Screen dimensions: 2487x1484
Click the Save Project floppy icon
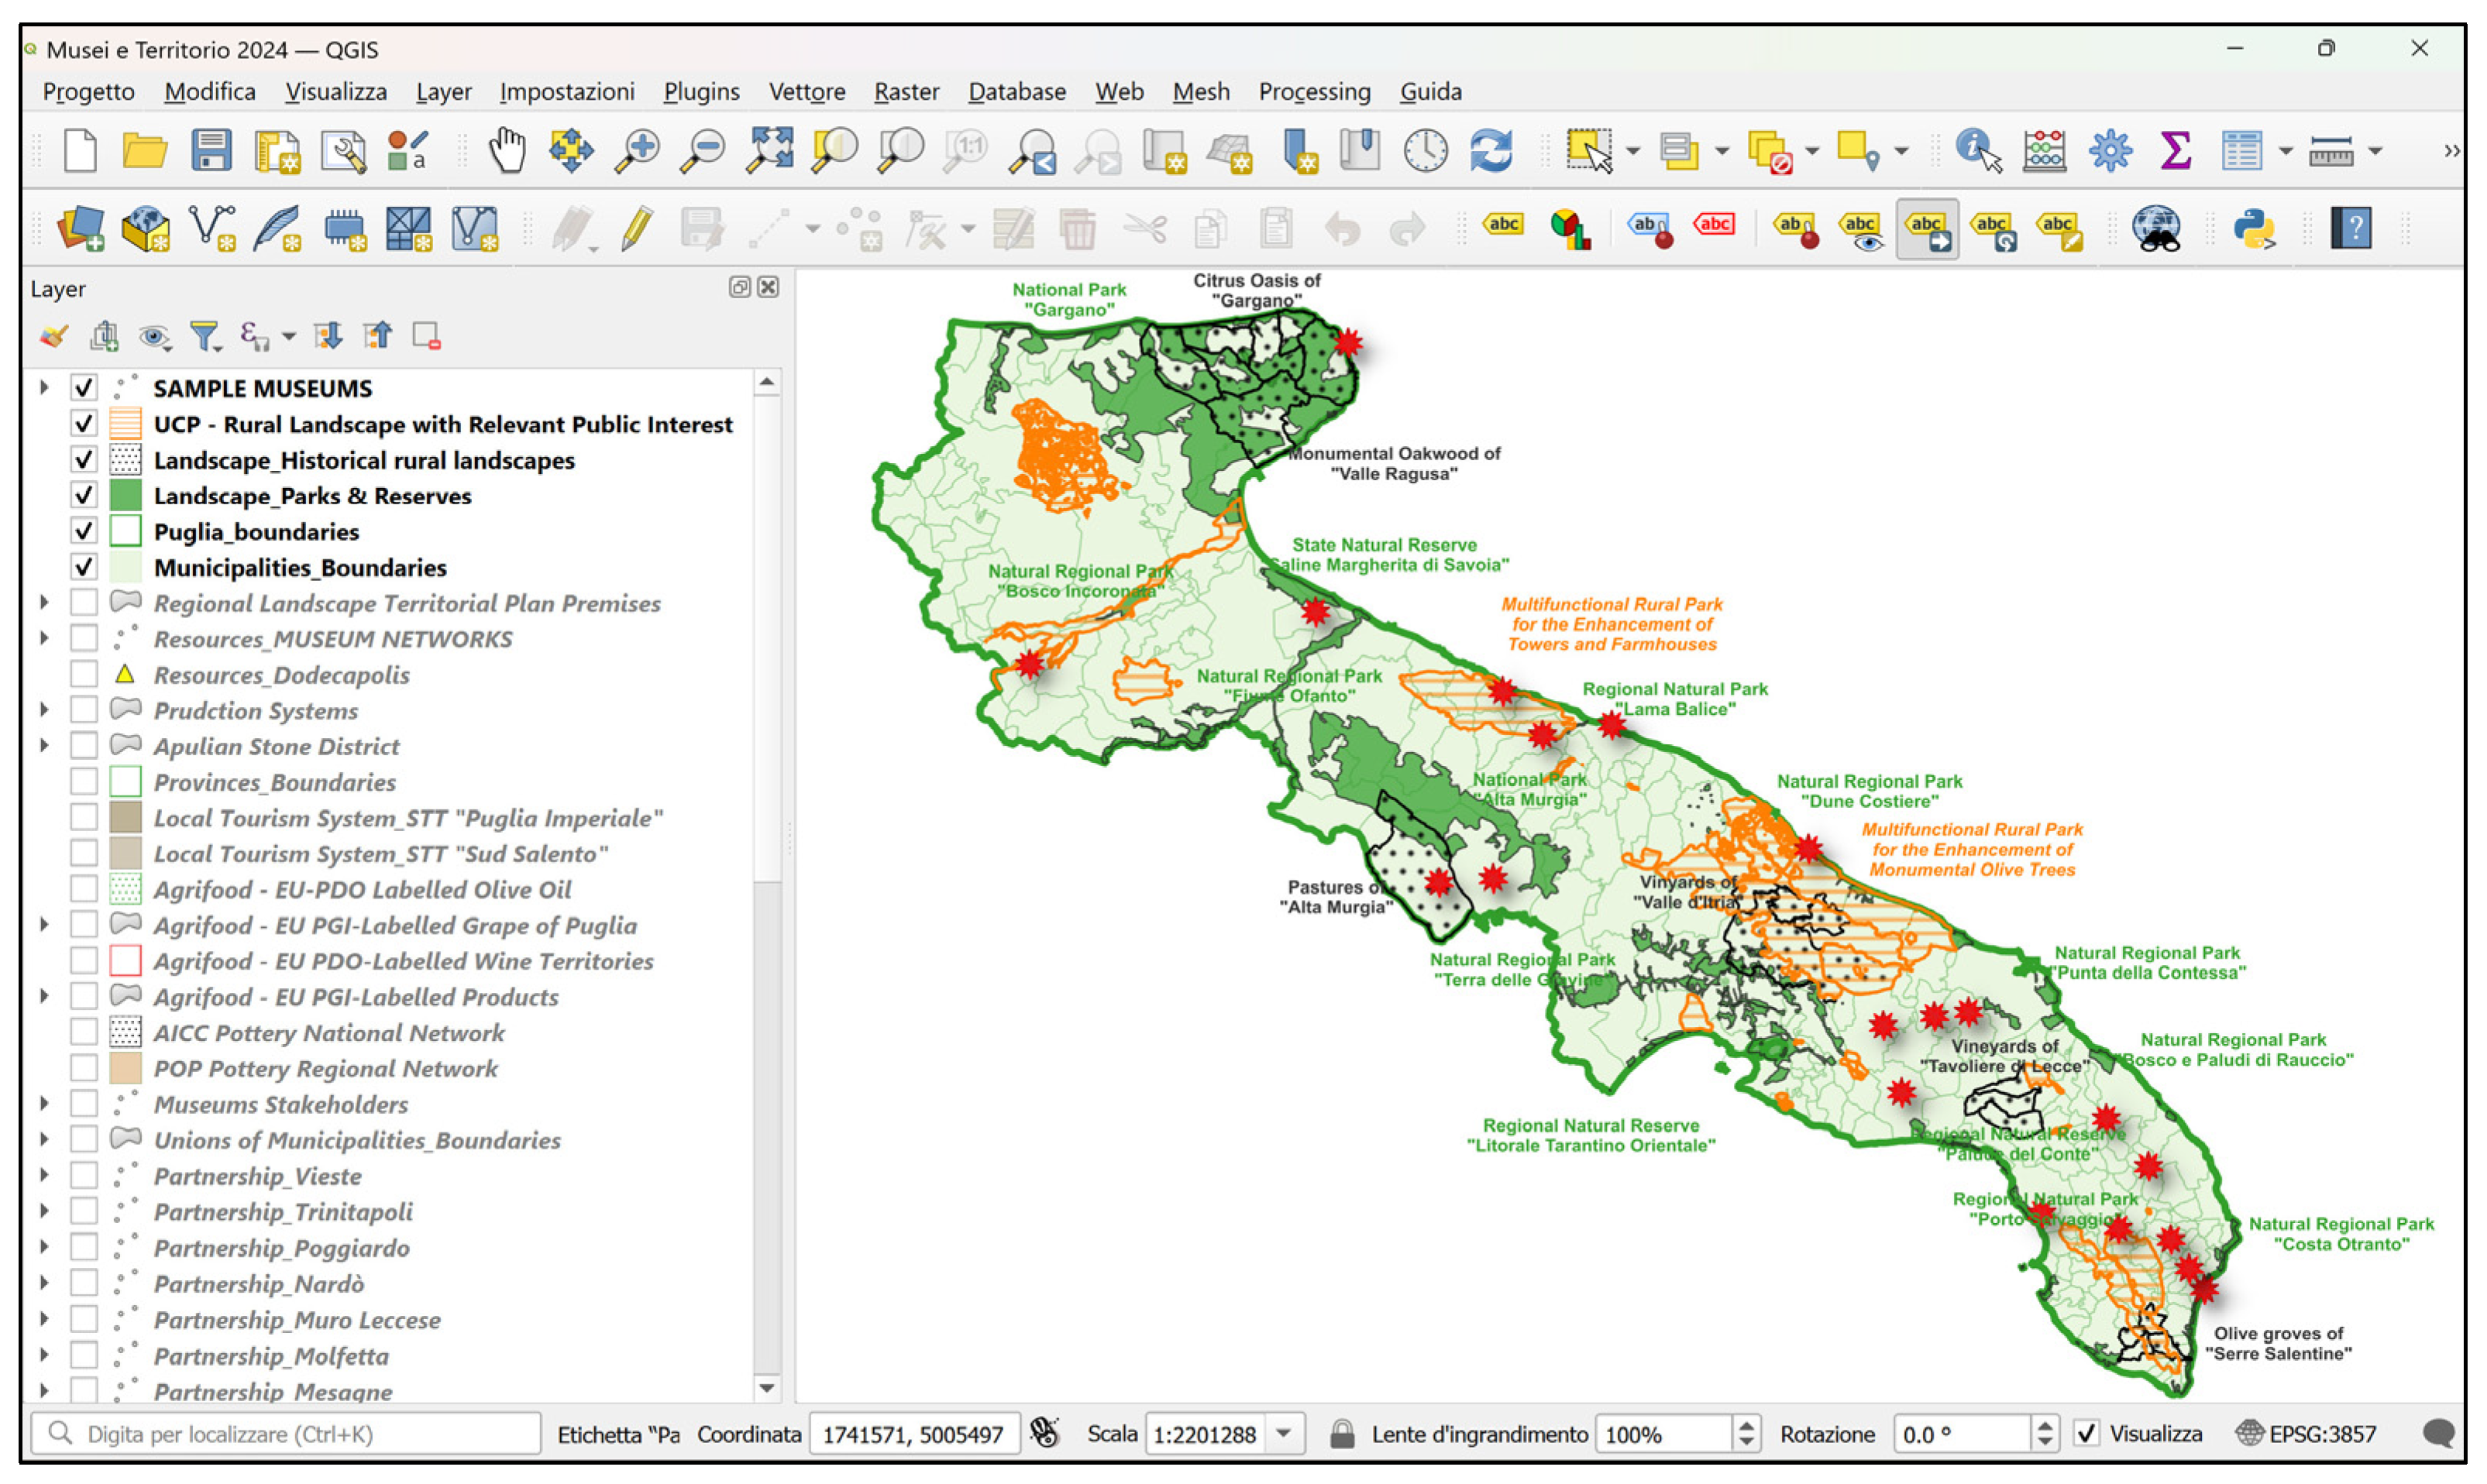tap(211, 151)
